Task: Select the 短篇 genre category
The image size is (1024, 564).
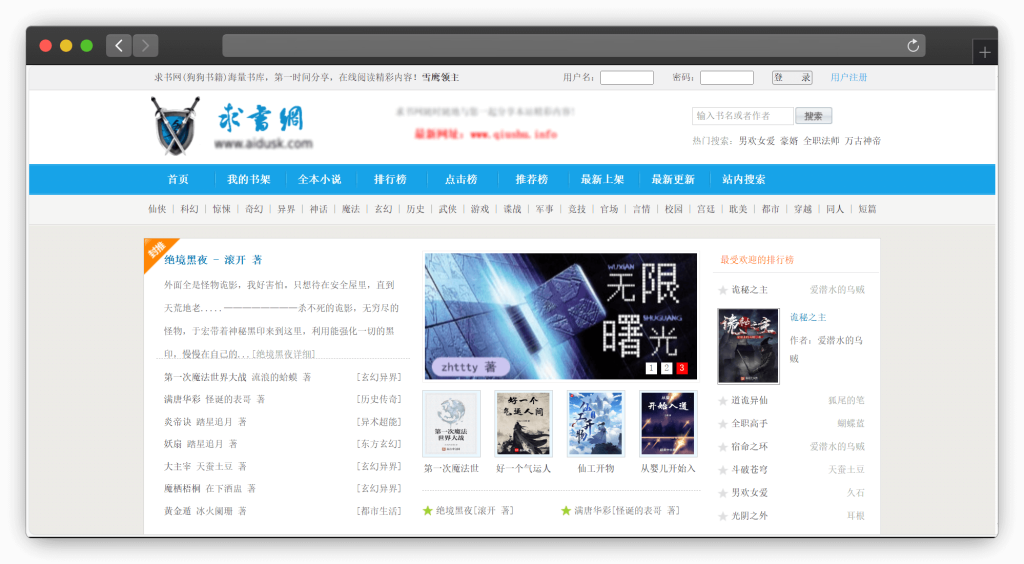Action: [867, 210]
